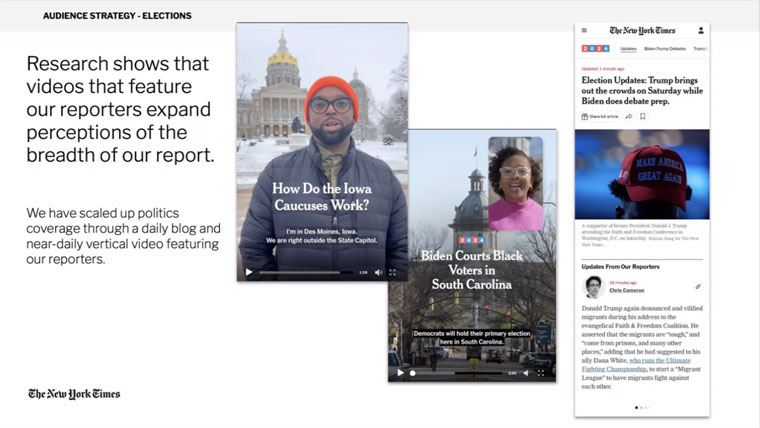The height and width of the screenshot is (428, 760).
Task: Open fullscreen on Iowa Caucuses video
Action: 393,272
